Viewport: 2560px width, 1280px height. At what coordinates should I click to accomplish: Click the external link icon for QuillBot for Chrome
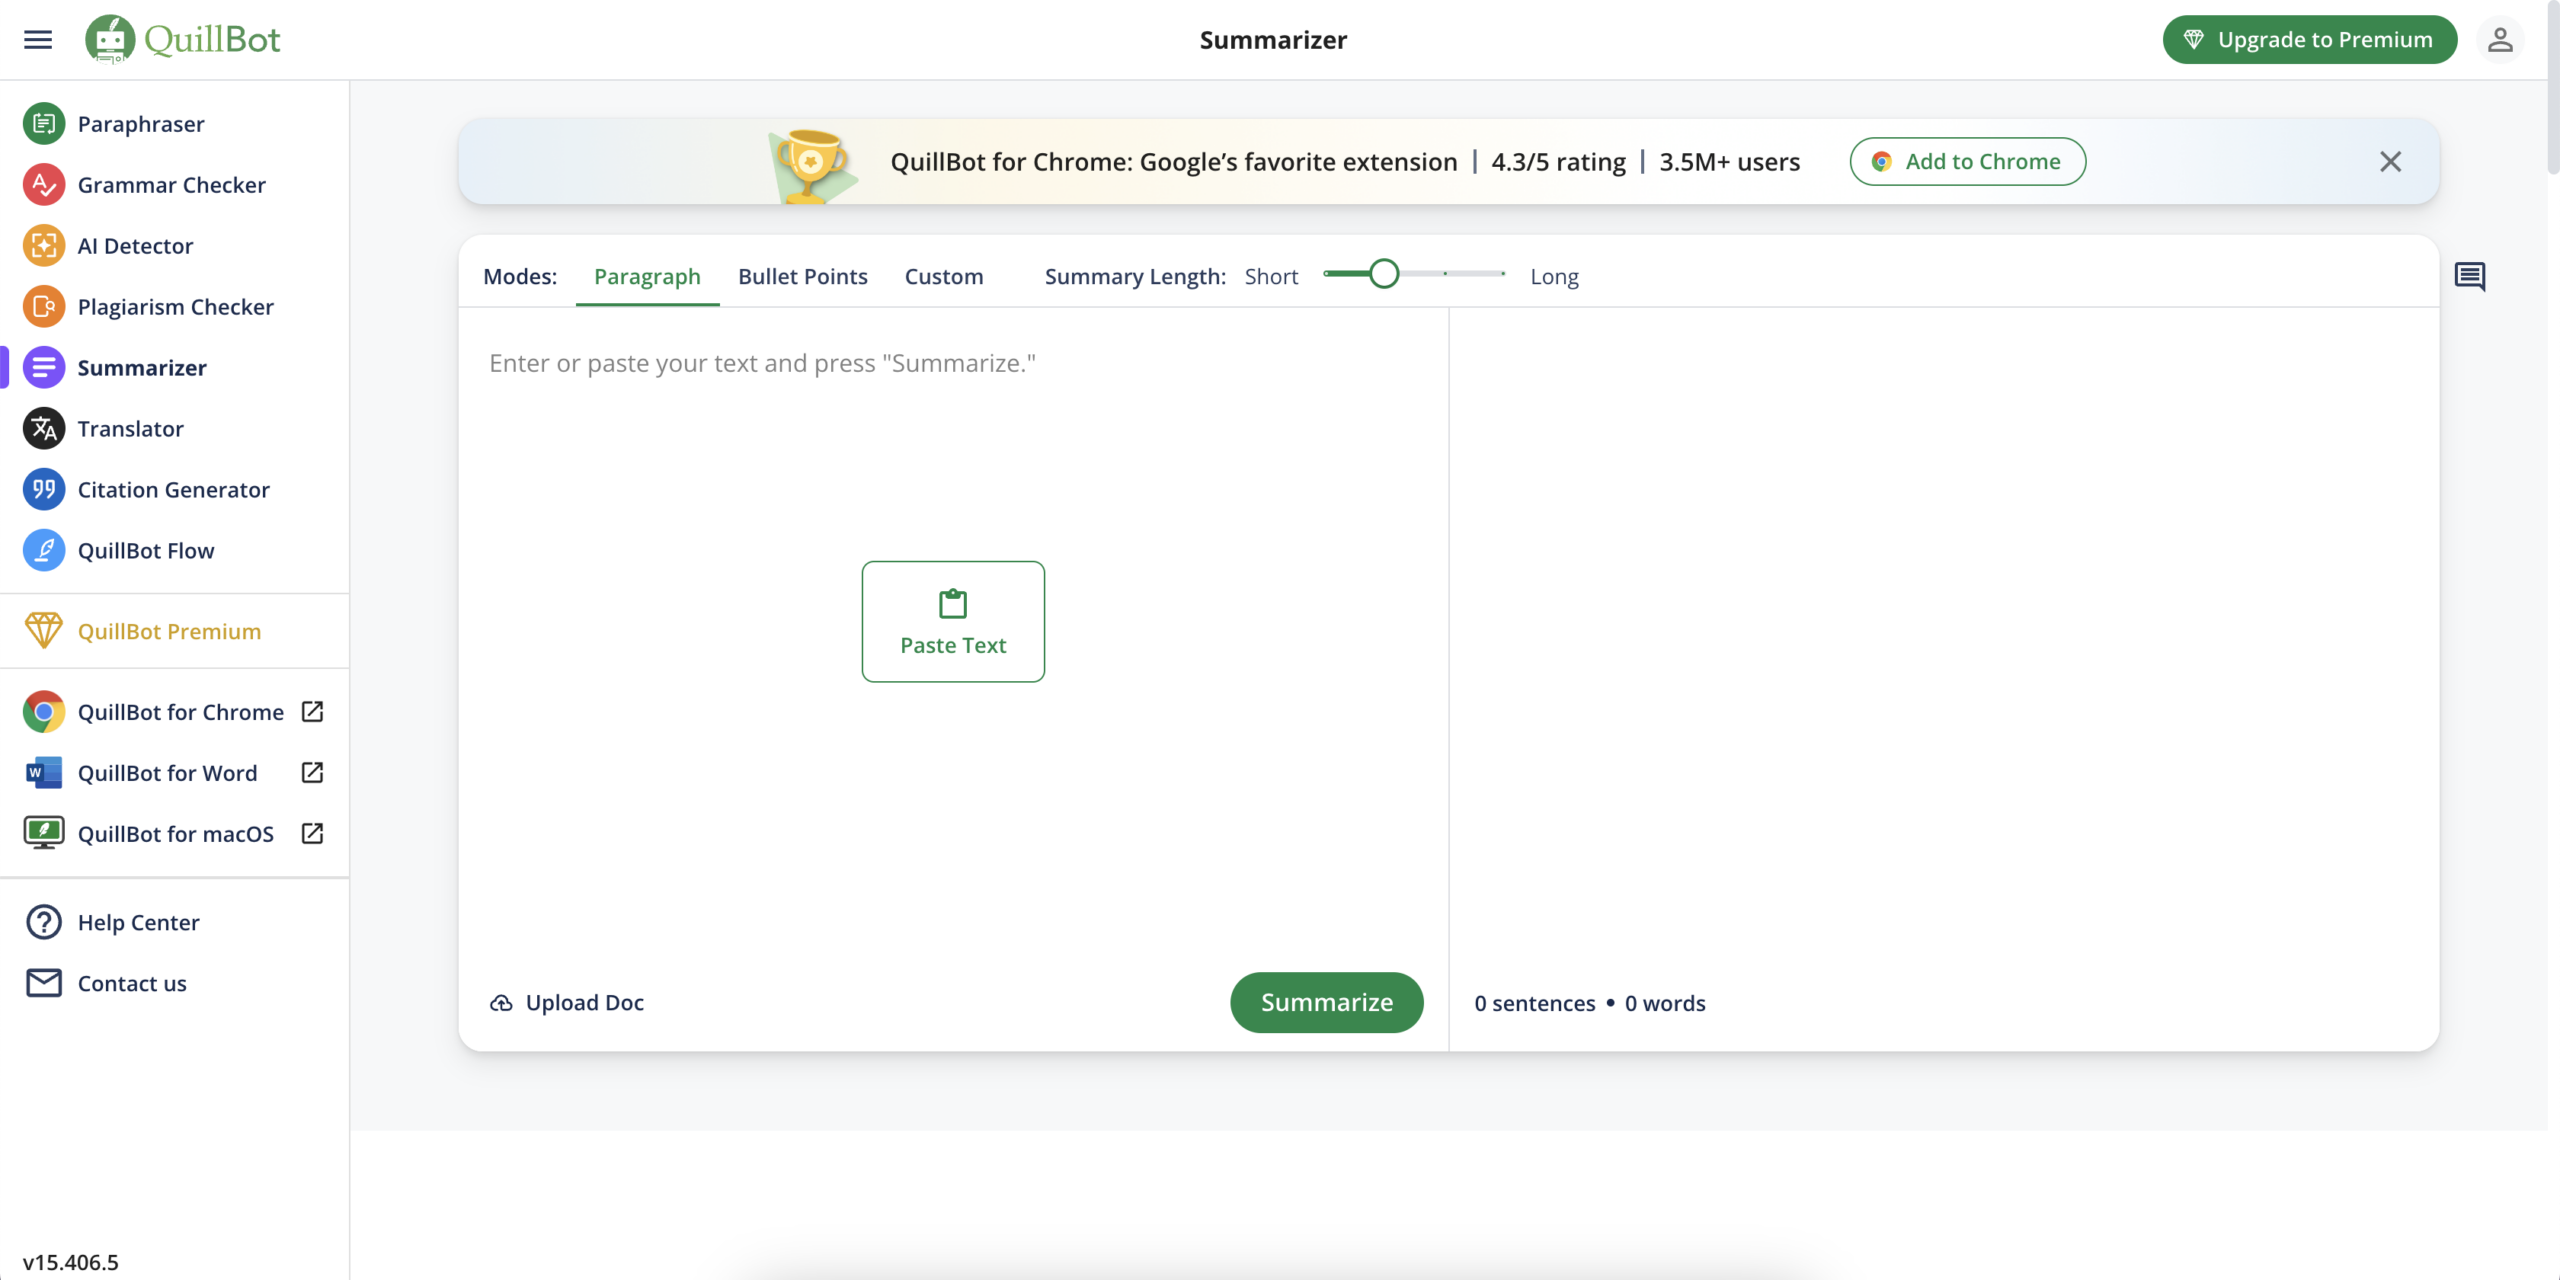click(x=312, y=711)
